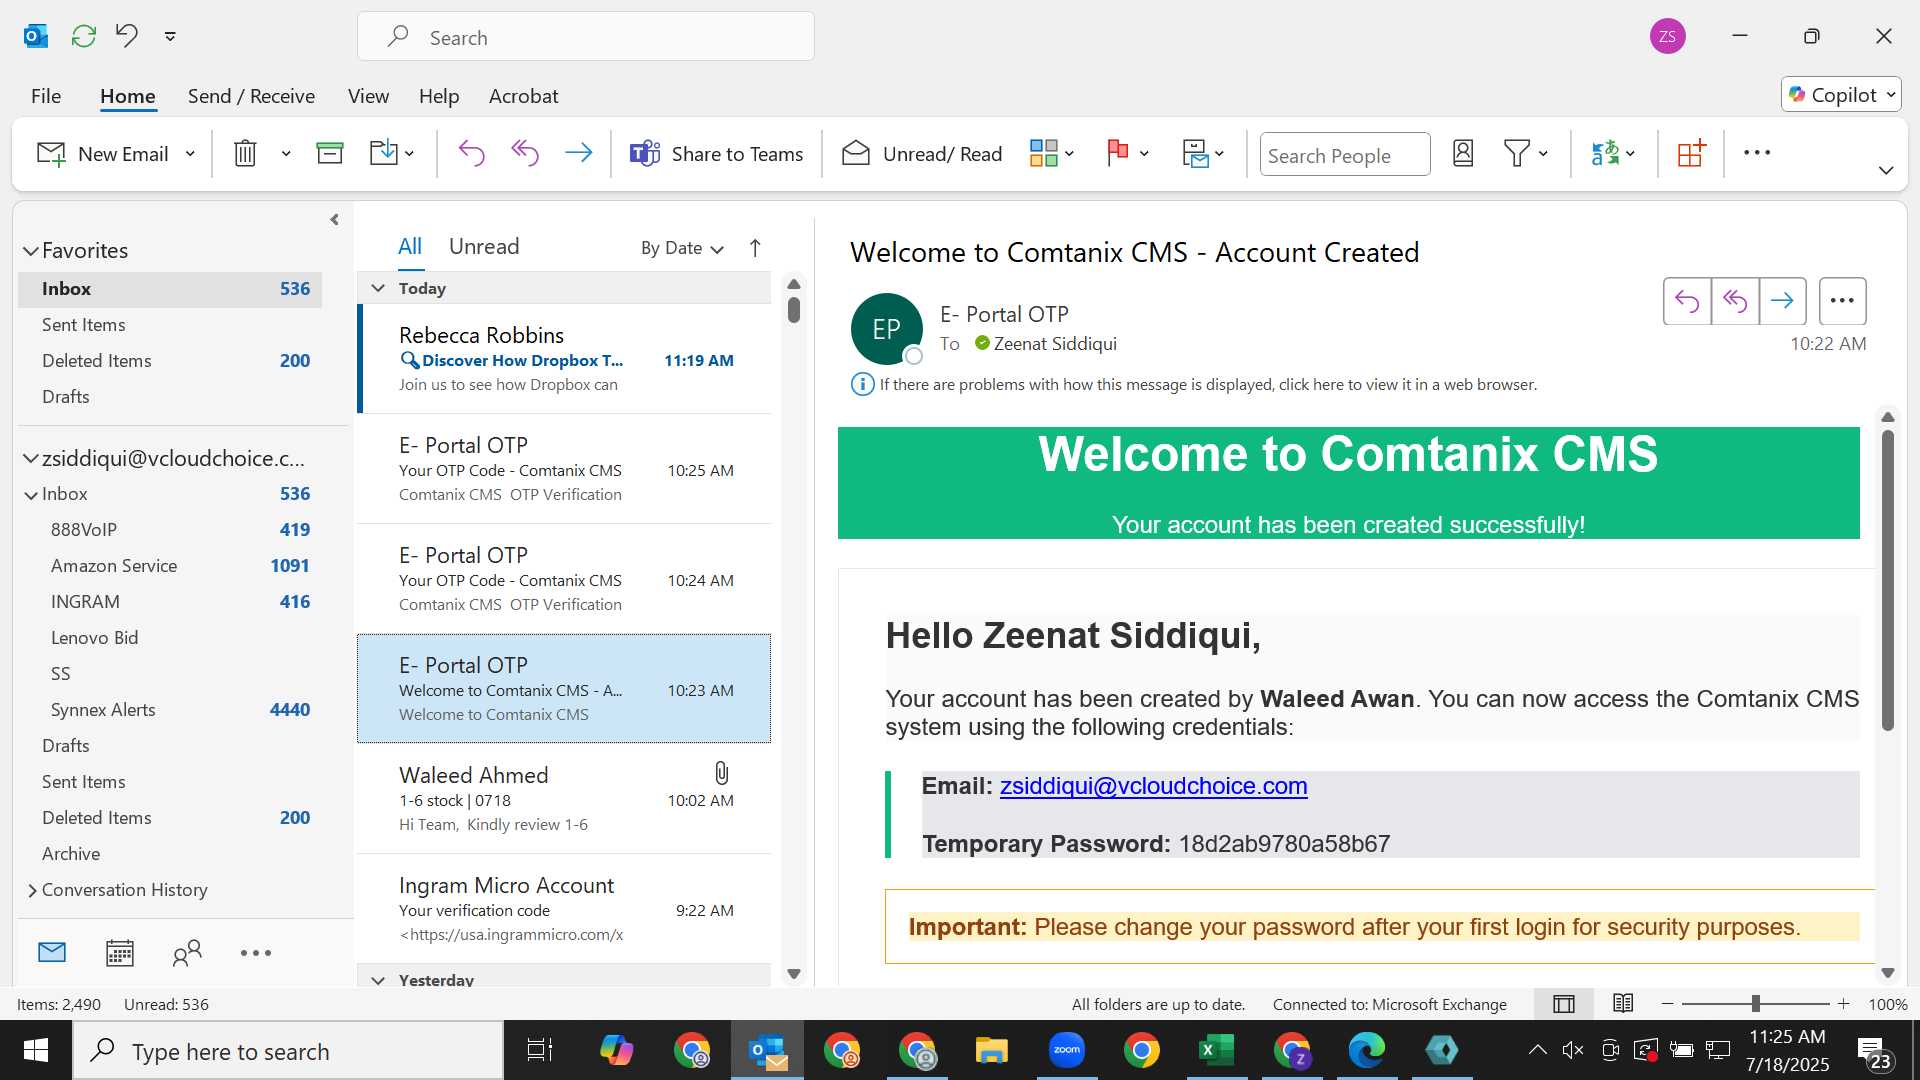Open more navigation options ellipsis
The image size is (1920, 1080).
[256, 953]
